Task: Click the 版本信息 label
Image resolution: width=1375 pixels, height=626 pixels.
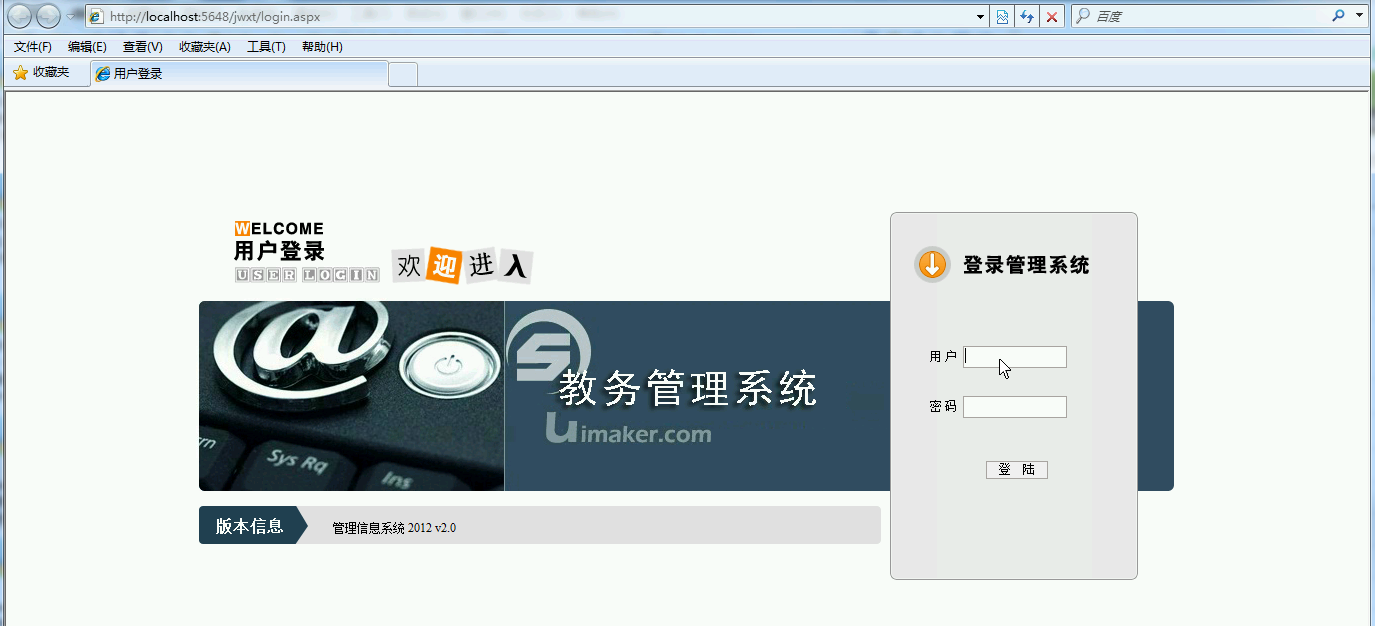Action: [x=250, y=526]
